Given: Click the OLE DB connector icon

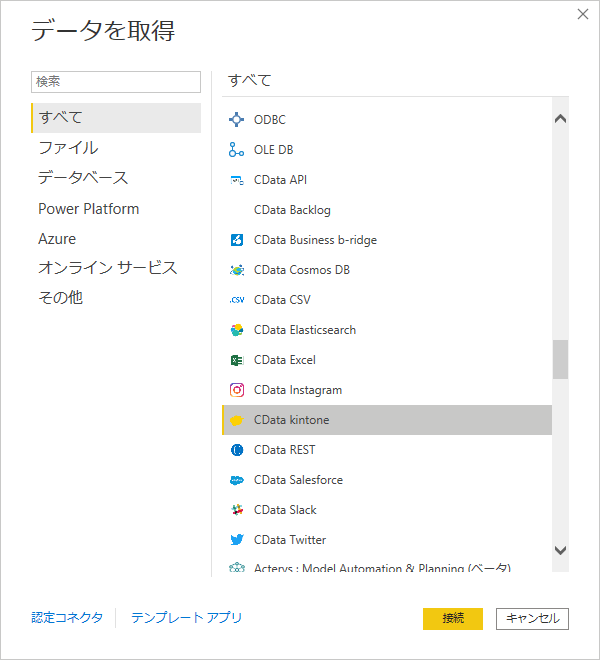Looking at the screenshot, I should pyautogui.click(x=236, y=149).
